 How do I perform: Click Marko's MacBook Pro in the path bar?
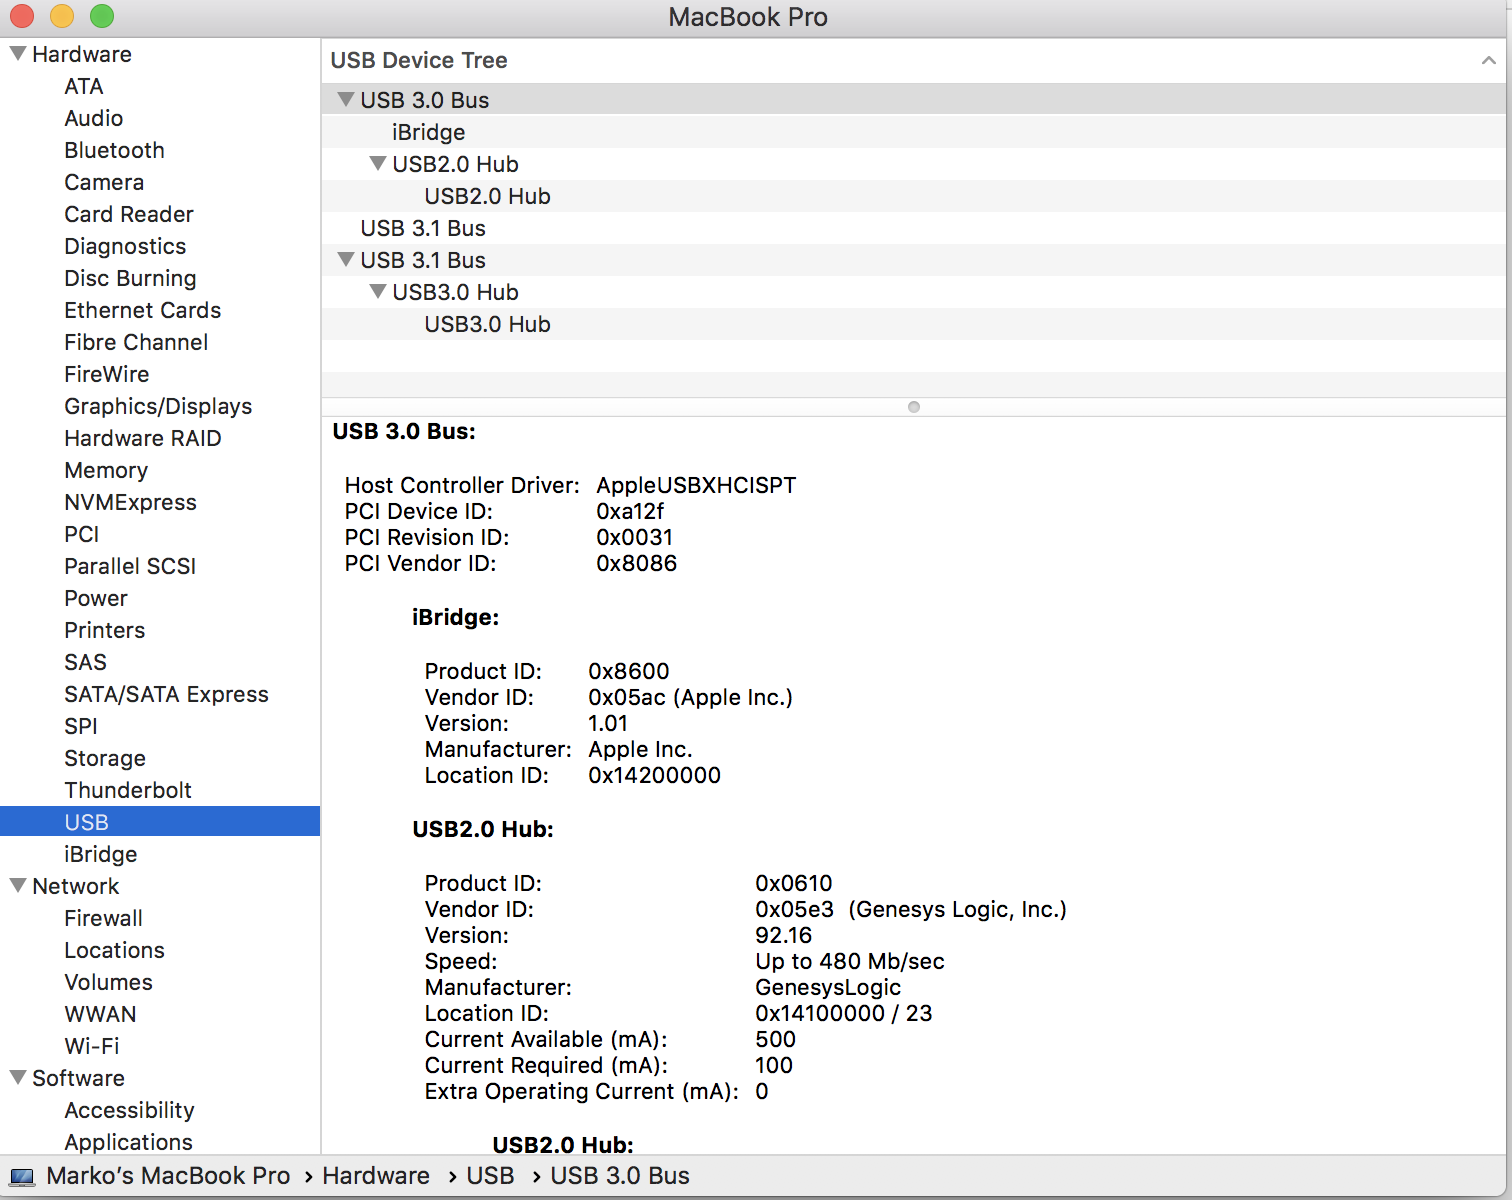pos(168,1176)
